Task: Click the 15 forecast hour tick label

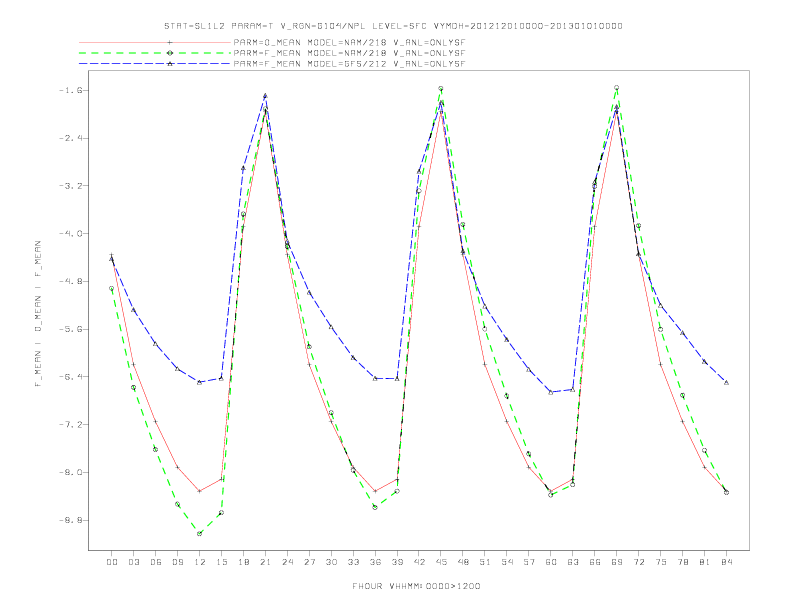Action: (221, 562)
